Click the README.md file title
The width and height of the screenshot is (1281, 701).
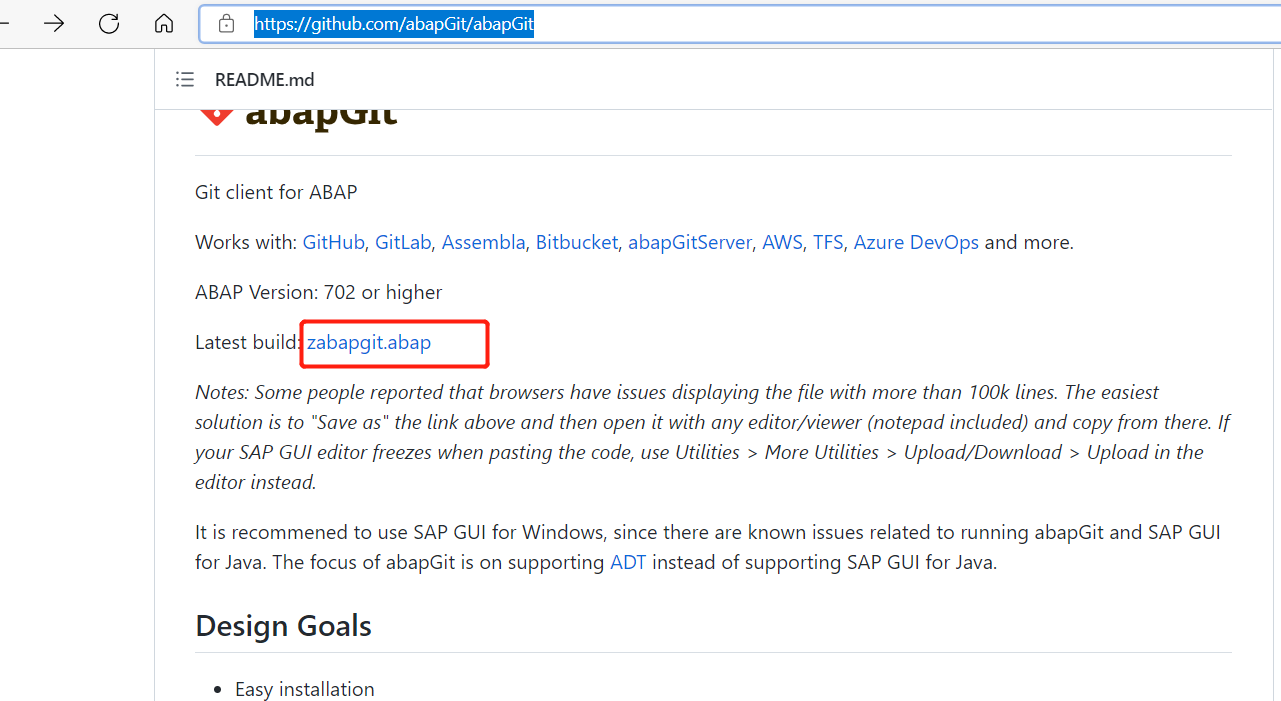(x=264, y=79)
